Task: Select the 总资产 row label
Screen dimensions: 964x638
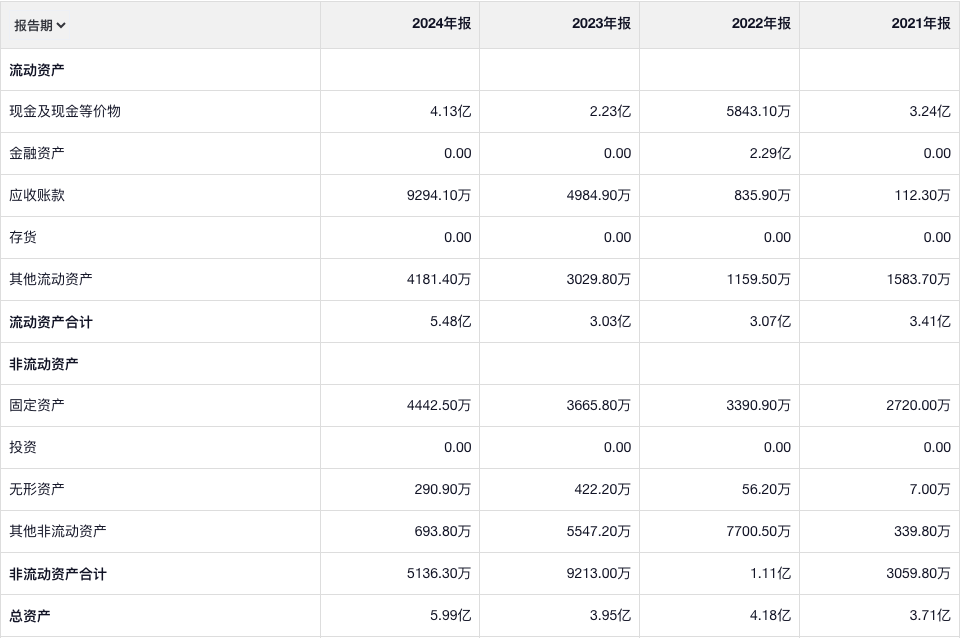Action: (x=30, y=616)
